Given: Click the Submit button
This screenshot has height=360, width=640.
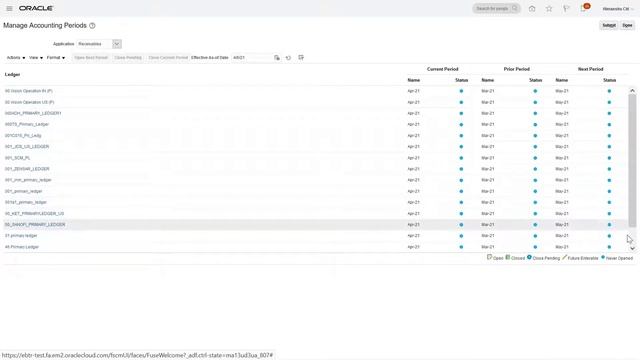Looking at the screenshot, I should point(609,25).
